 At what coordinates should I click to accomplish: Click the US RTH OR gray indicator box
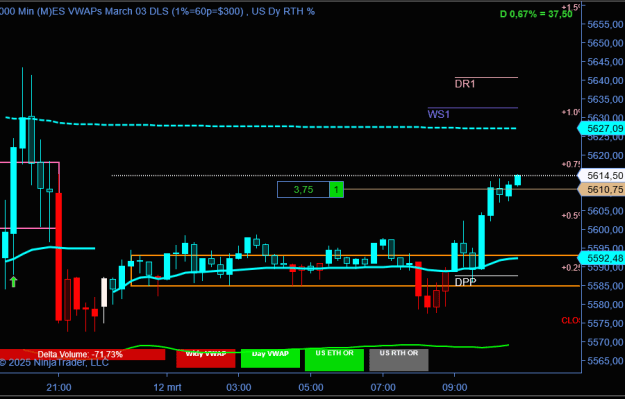coord(399,360)
